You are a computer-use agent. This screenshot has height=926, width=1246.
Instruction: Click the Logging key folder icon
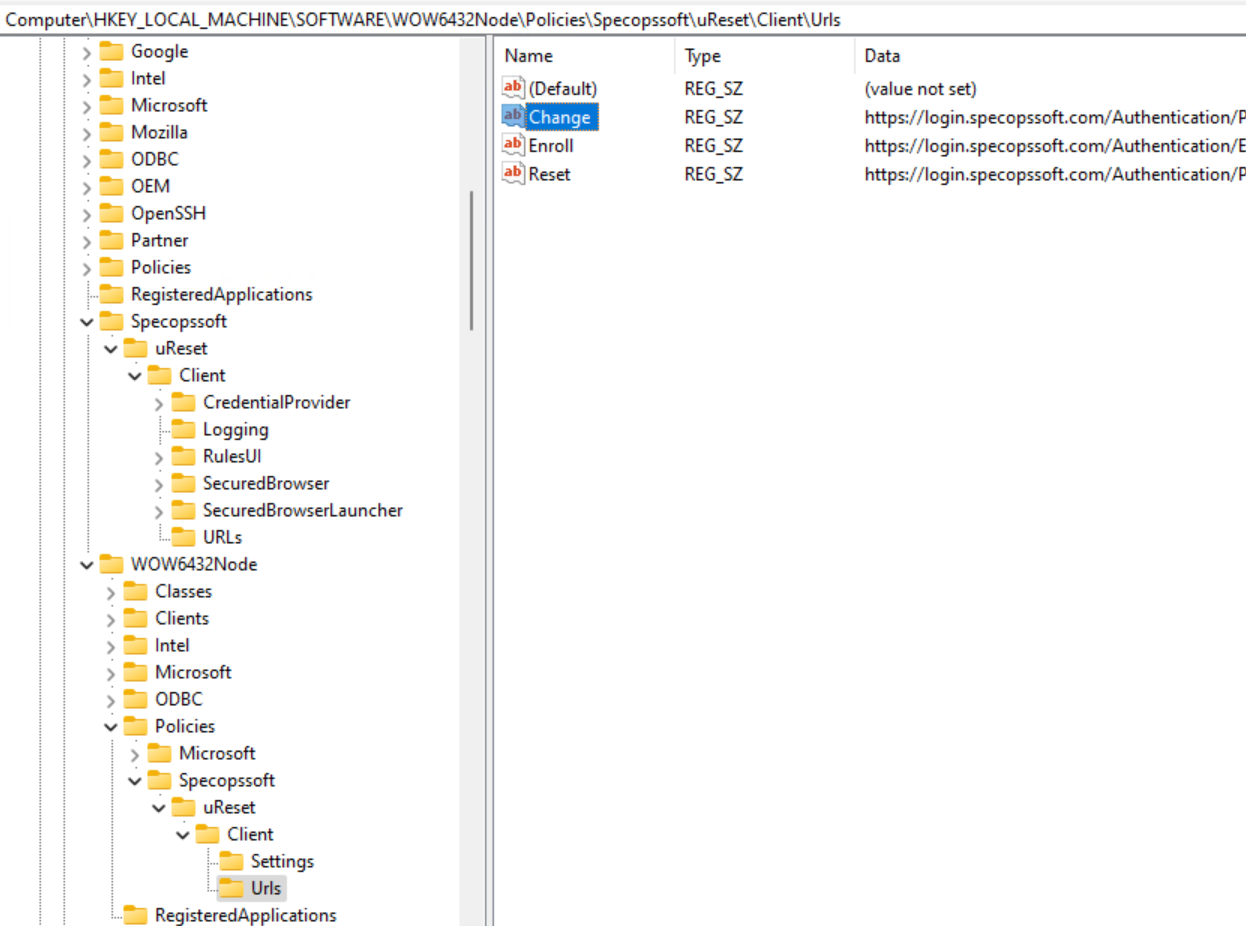click(x=183, y=429)
